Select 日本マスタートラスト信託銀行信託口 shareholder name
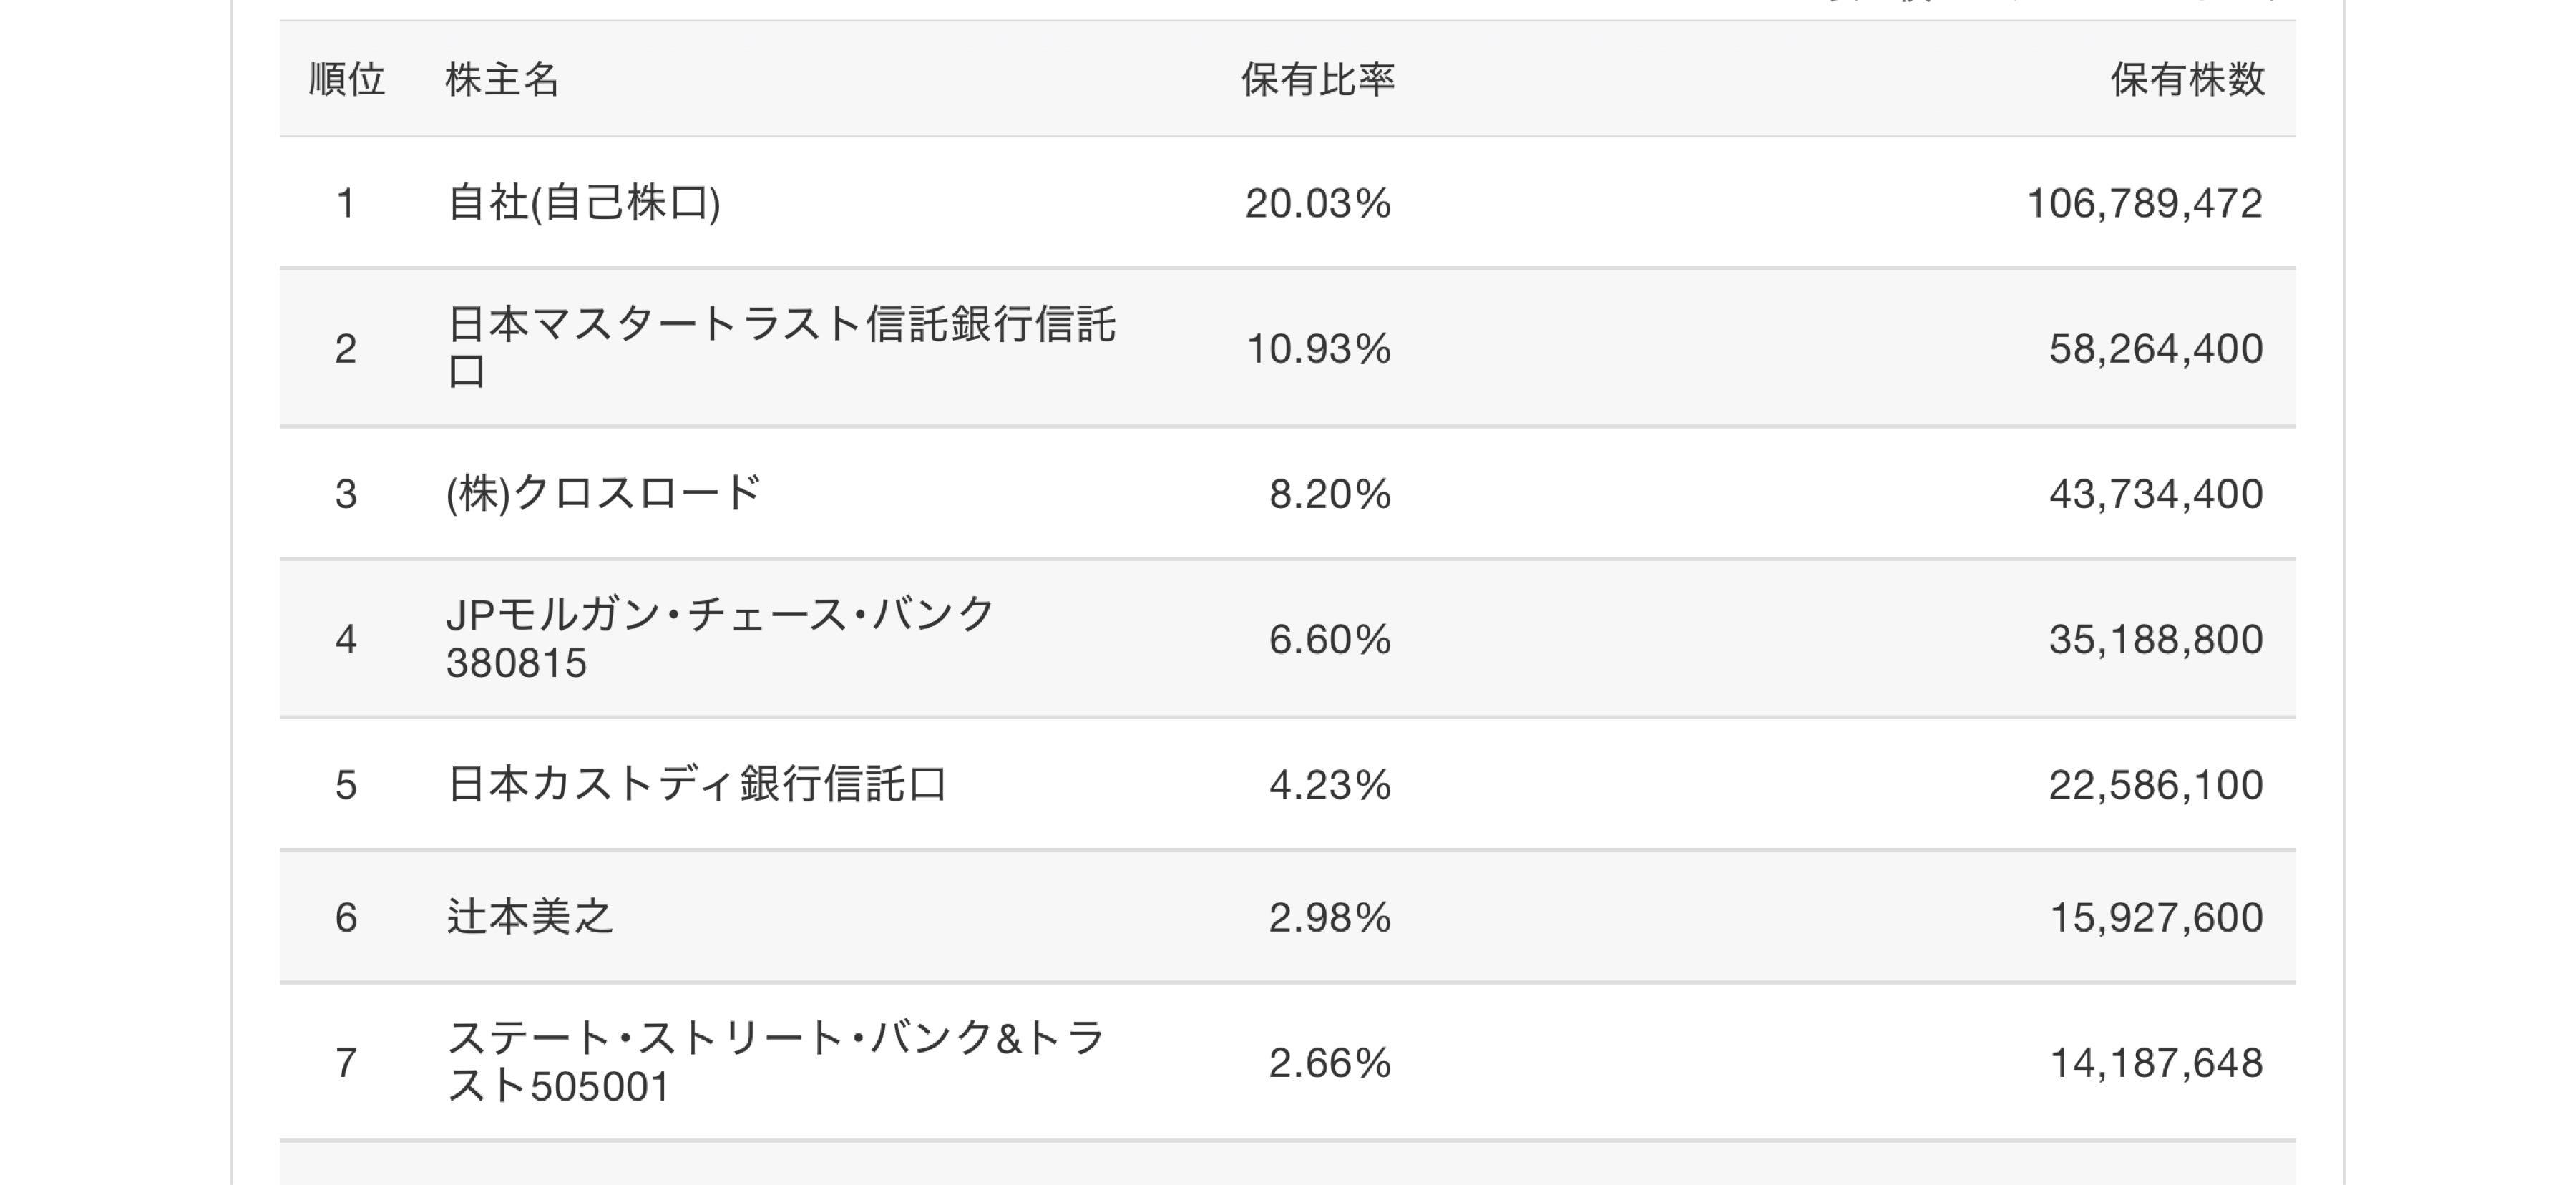The height and width of the screenshot is (1185, 2576). click(780, 347)
